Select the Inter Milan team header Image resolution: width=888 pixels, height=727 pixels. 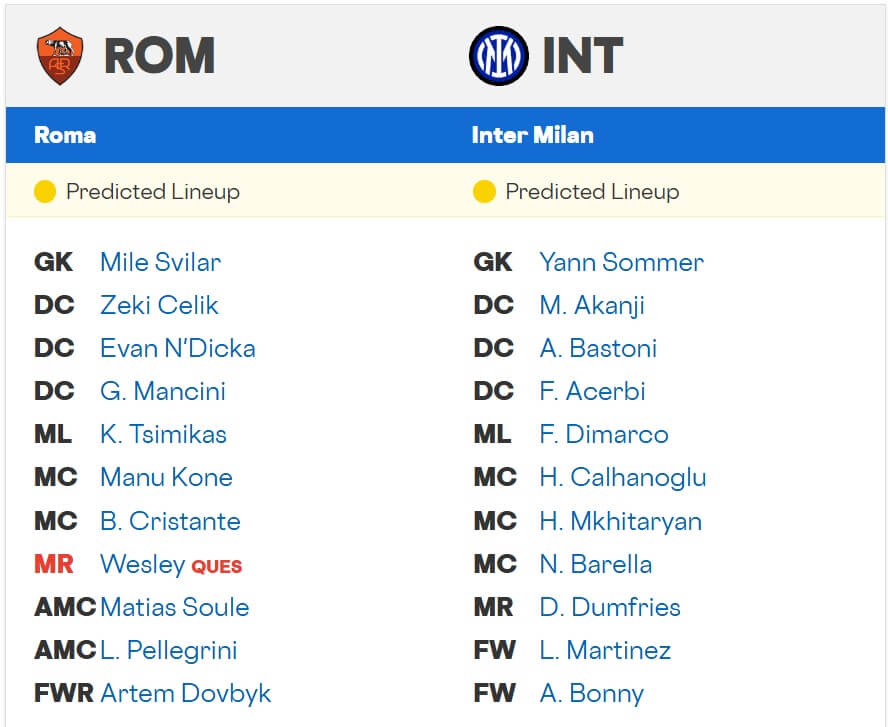pos(532,135)
